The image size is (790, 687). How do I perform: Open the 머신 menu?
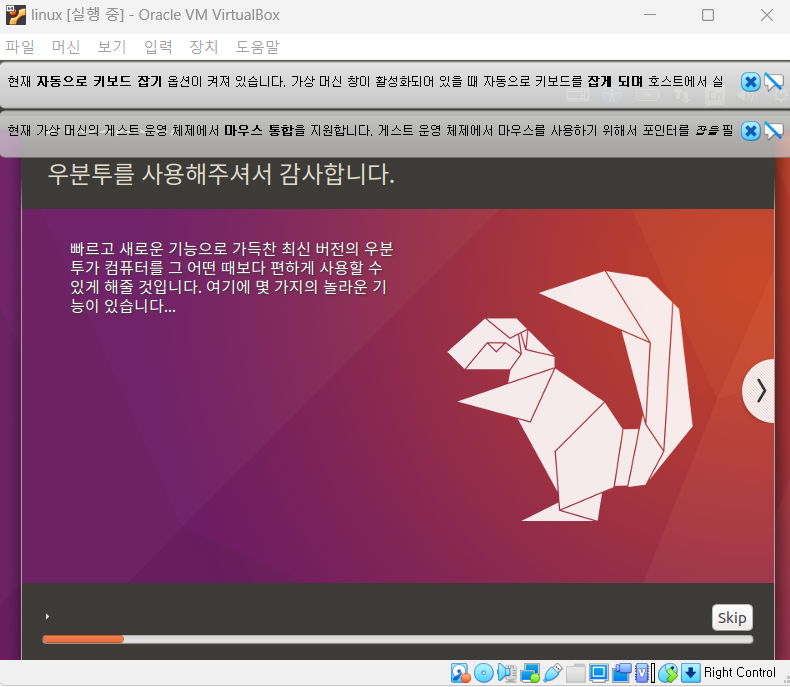point(66,47)
